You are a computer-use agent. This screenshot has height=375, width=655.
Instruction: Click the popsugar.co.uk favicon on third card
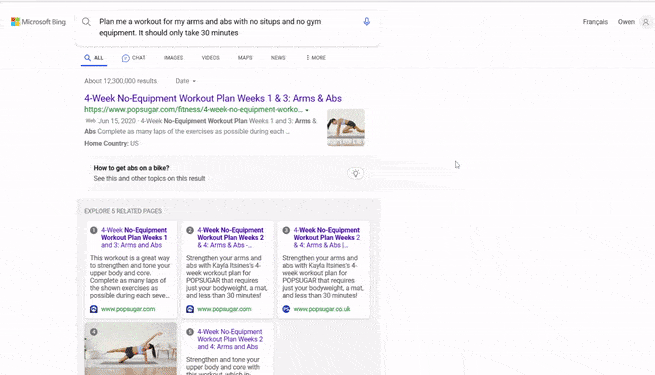pos(286,309)
